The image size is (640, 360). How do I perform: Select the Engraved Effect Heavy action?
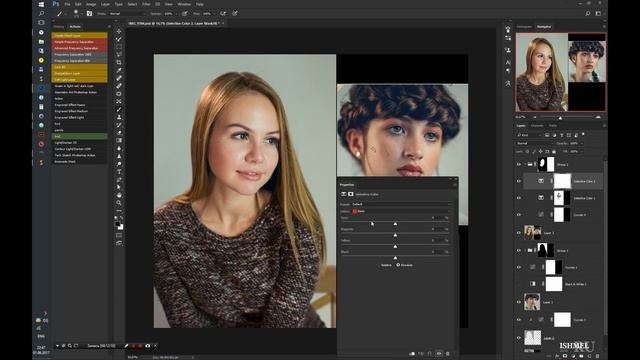coord(80,105)
